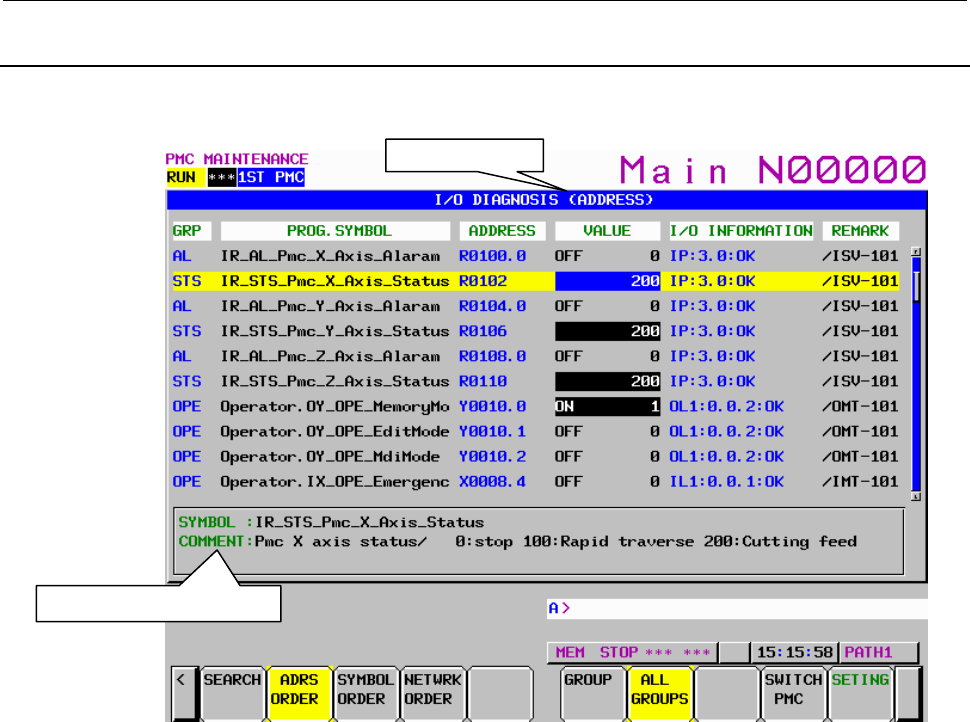Viewport: 970px width, 722px height.
Task: Click address R0102
Action: 483,281
